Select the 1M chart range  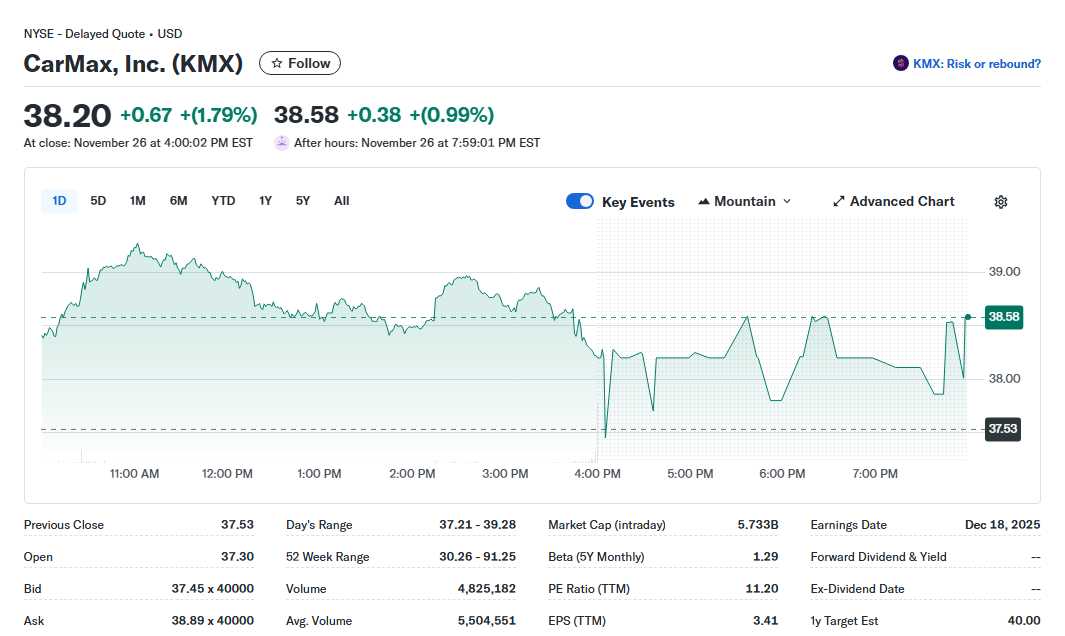coord(138,201)
